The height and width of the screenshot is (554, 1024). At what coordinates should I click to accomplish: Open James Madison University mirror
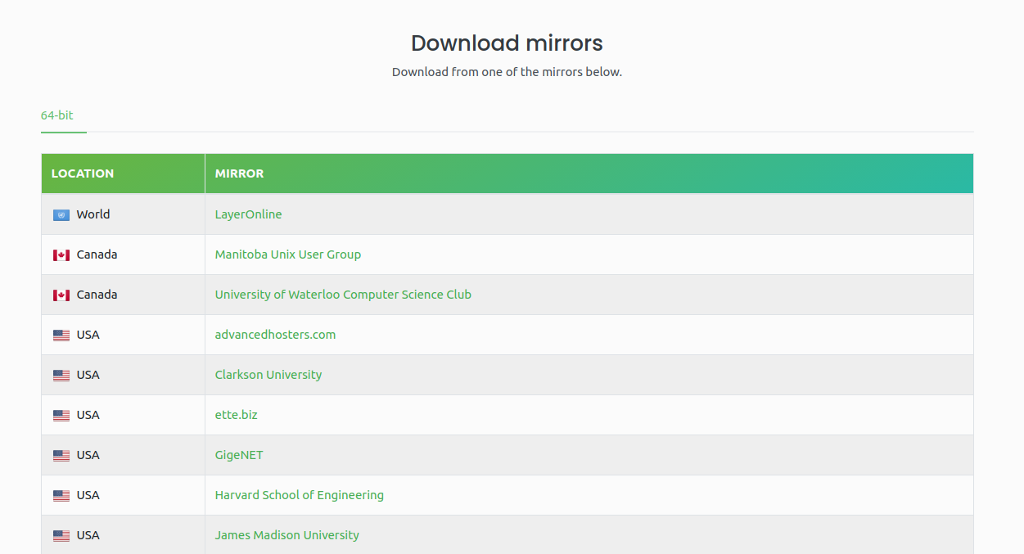(287, 534)
